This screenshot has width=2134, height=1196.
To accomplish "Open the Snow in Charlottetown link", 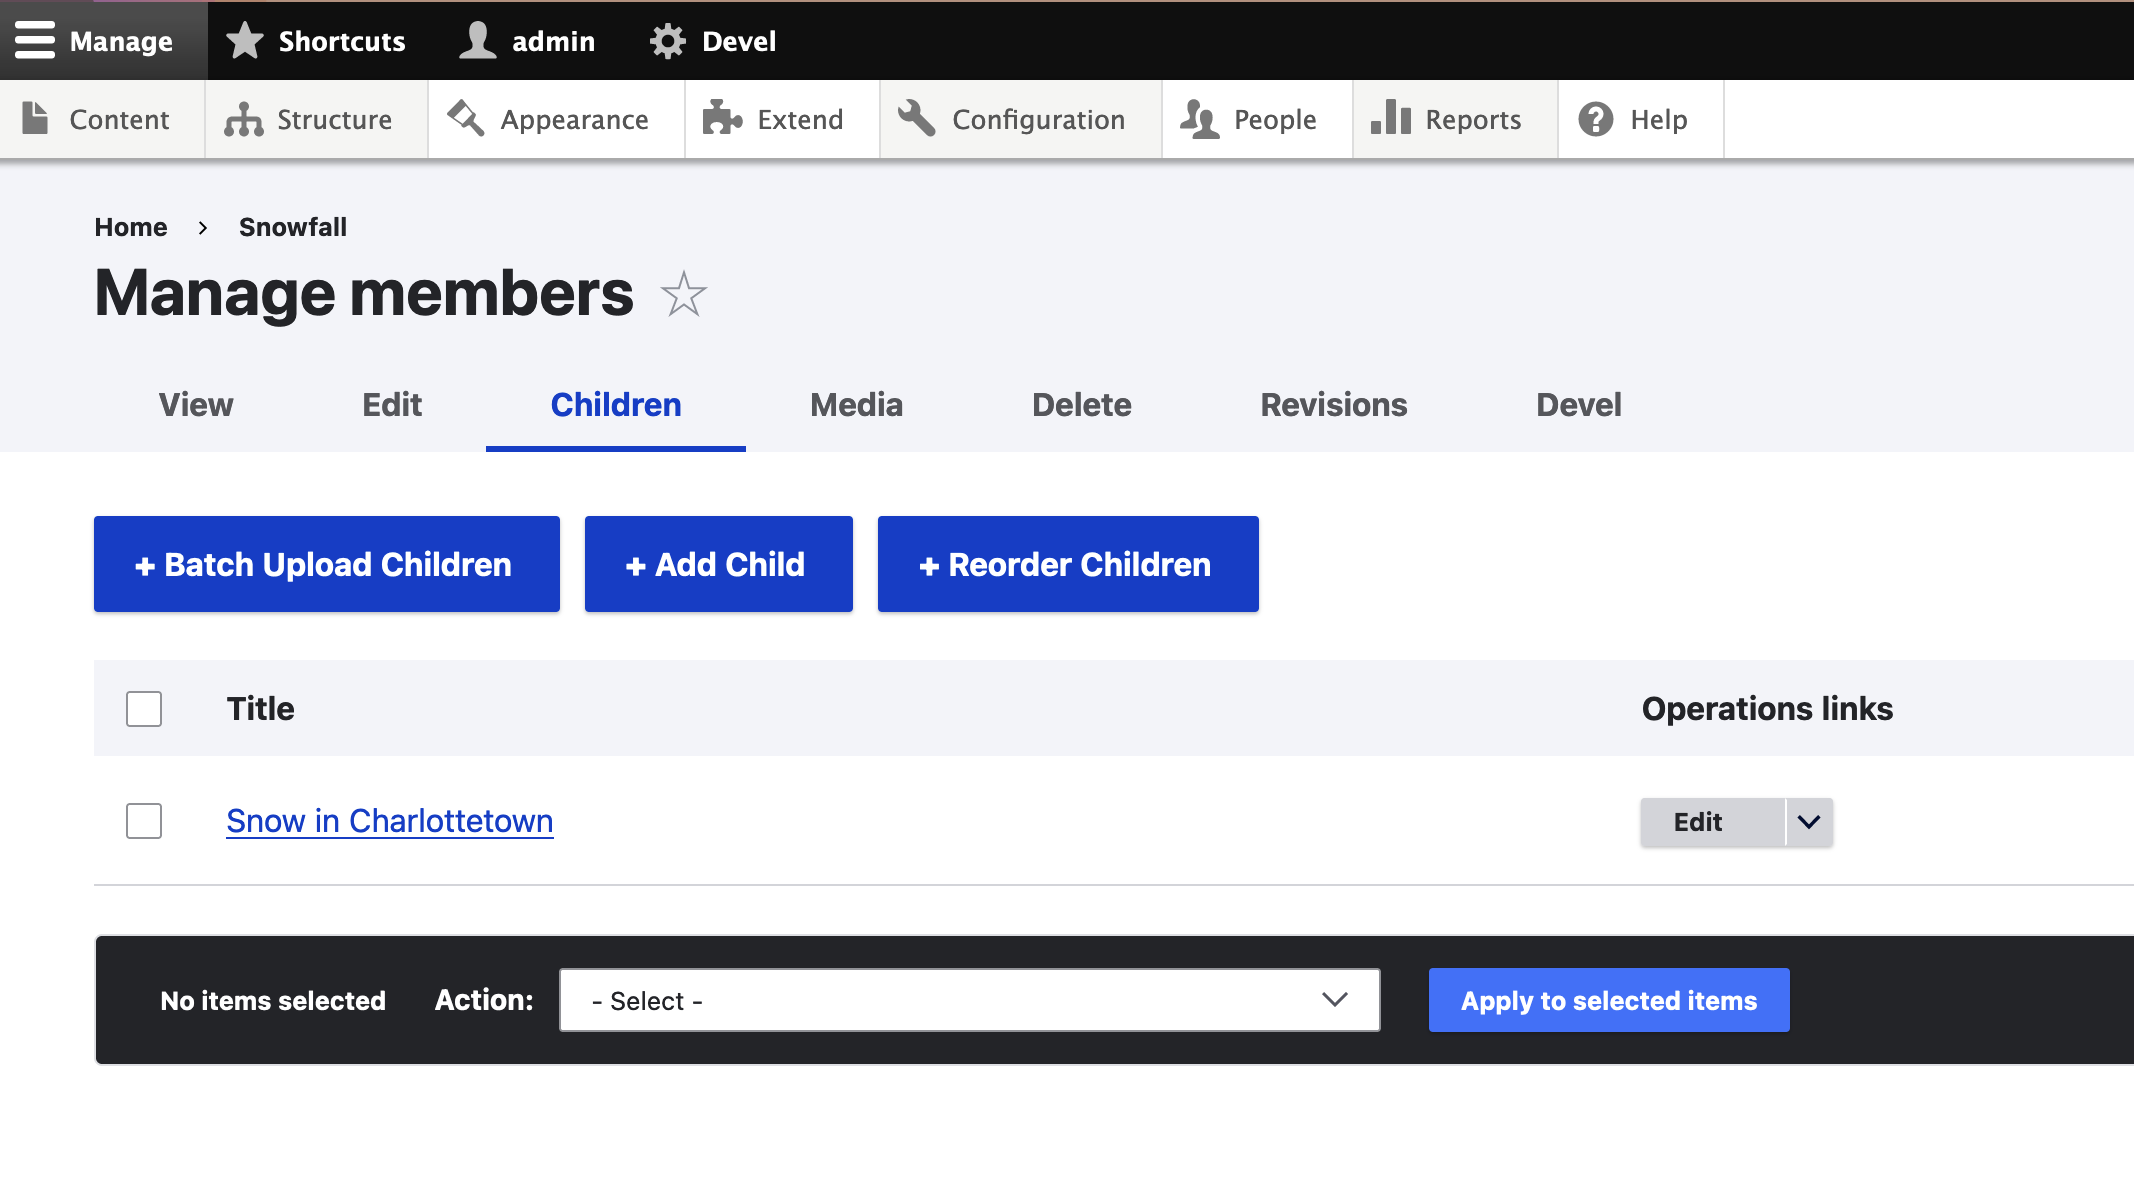I will 389,821.
